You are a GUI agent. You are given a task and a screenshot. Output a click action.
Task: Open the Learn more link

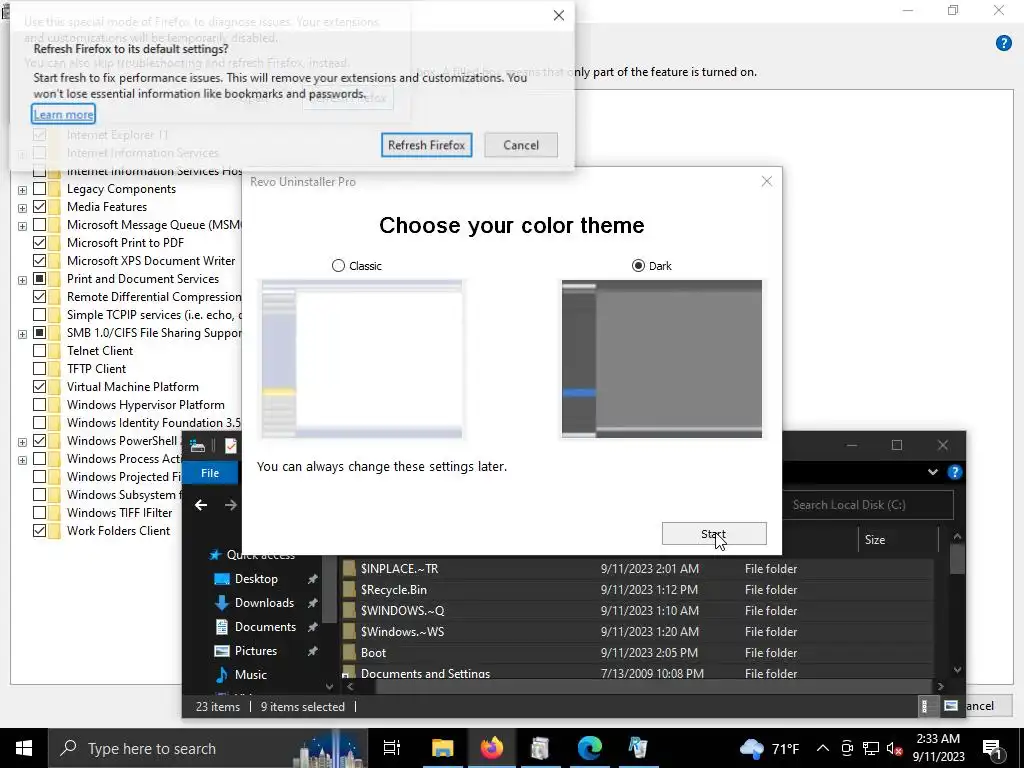click(63, 114)
